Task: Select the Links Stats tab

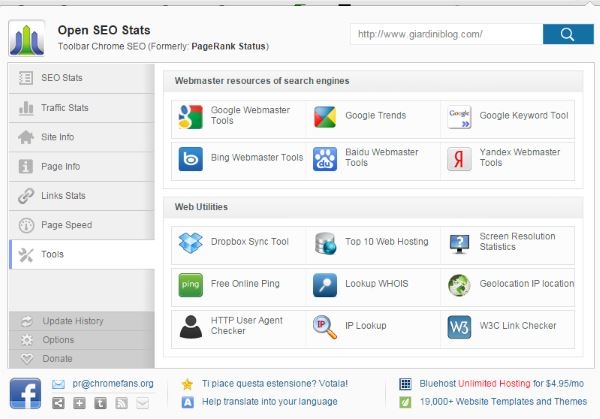Action: tap(82, 196)
